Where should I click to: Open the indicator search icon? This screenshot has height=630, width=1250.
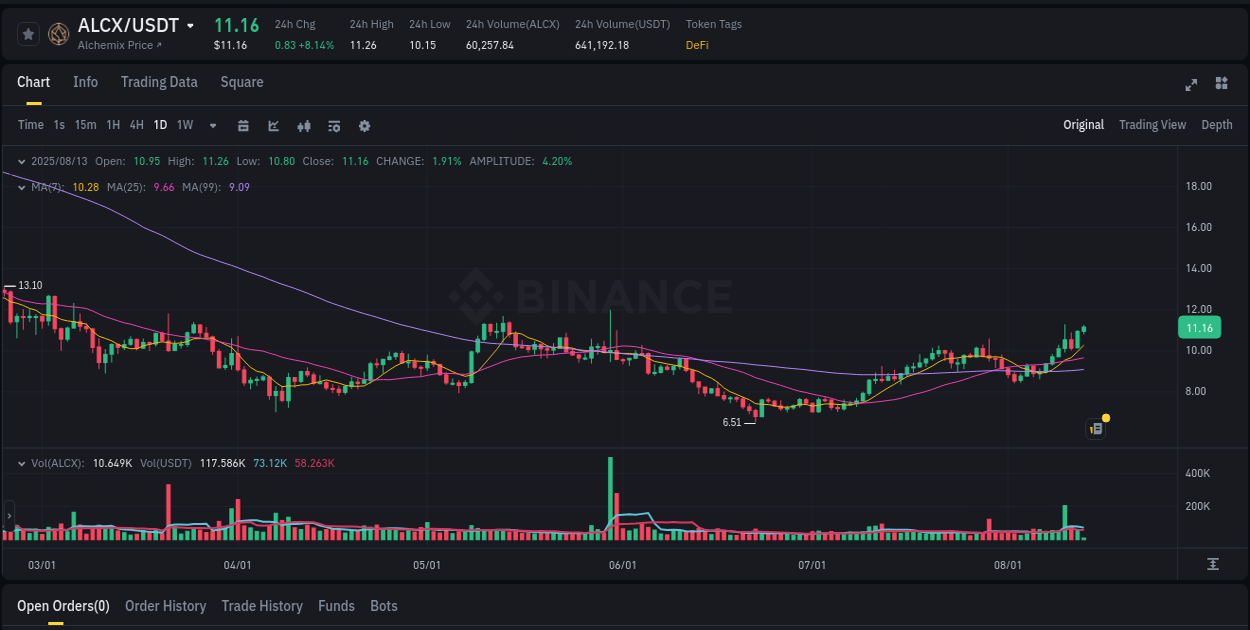(333, 126)
